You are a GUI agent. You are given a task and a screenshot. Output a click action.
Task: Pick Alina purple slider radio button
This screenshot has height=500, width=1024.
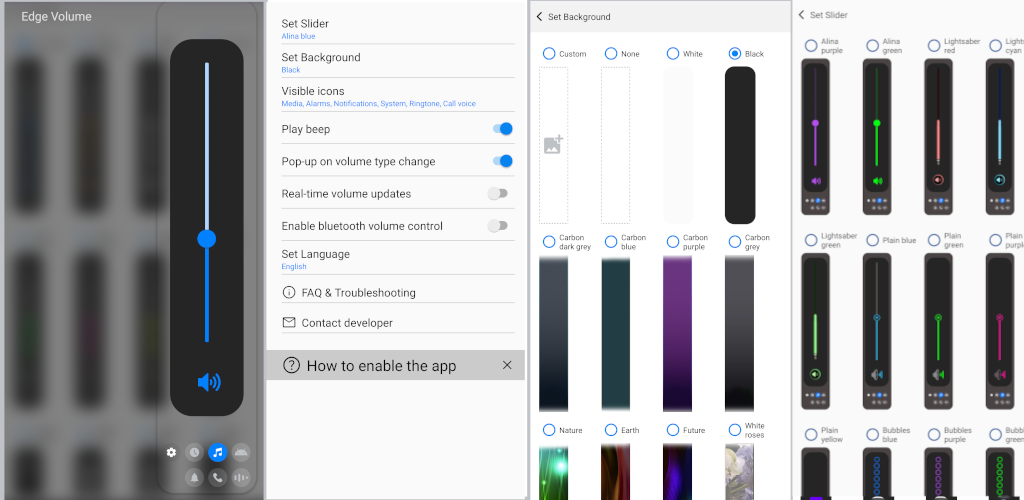click(x=810, y=45)
